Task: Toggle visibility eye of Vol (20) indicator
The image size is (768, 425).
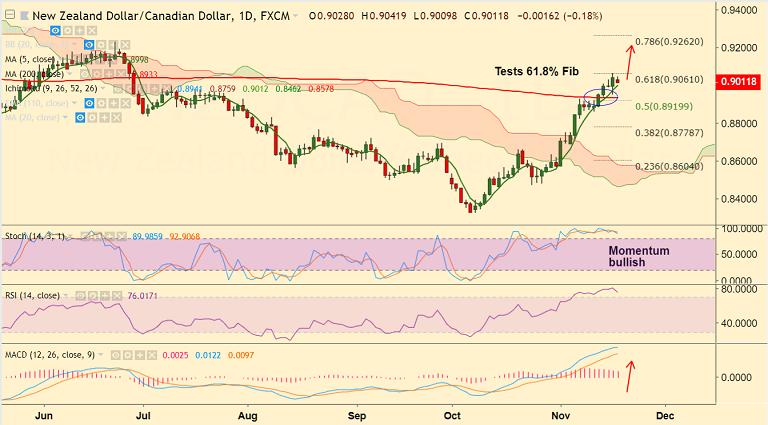Action: (55, 30)
